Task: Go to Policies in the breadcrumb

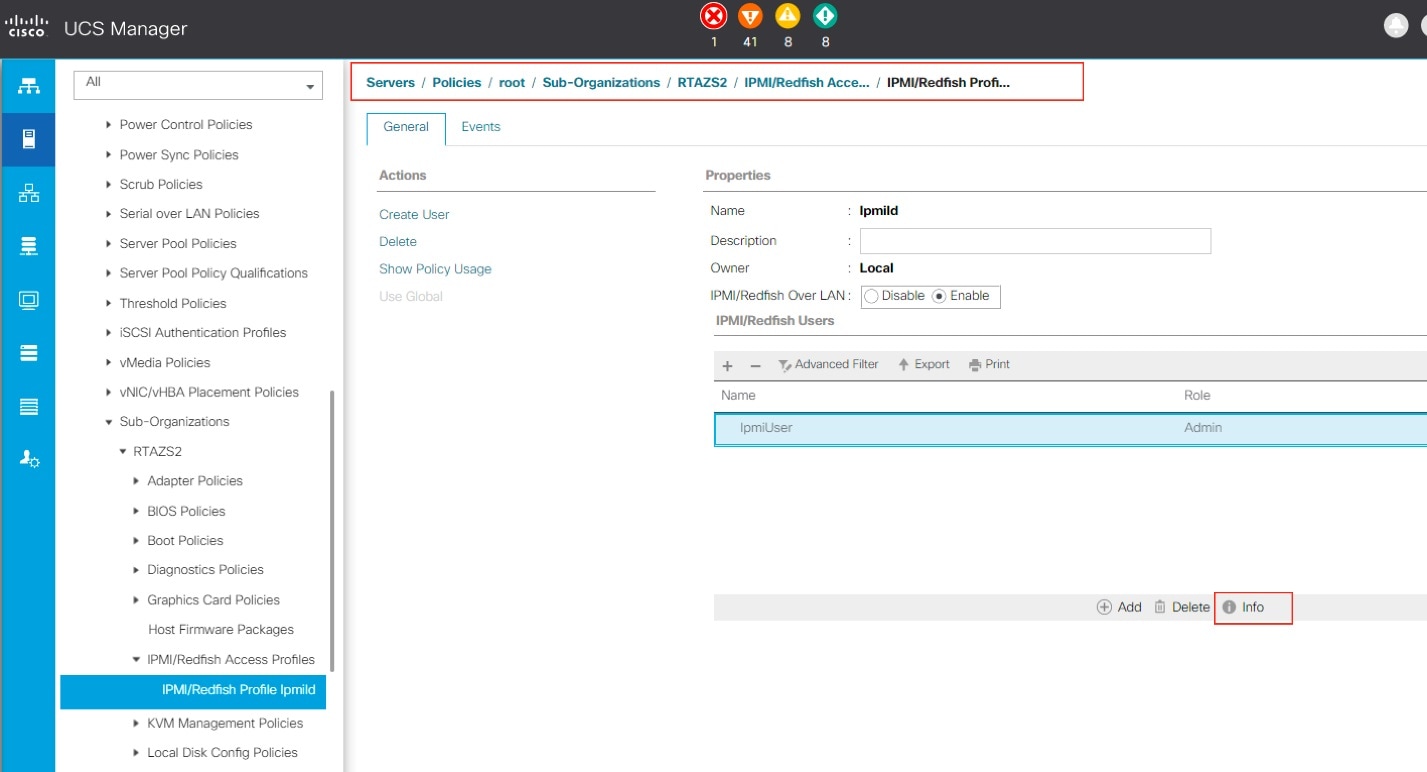Action: [x=457, y=83]
